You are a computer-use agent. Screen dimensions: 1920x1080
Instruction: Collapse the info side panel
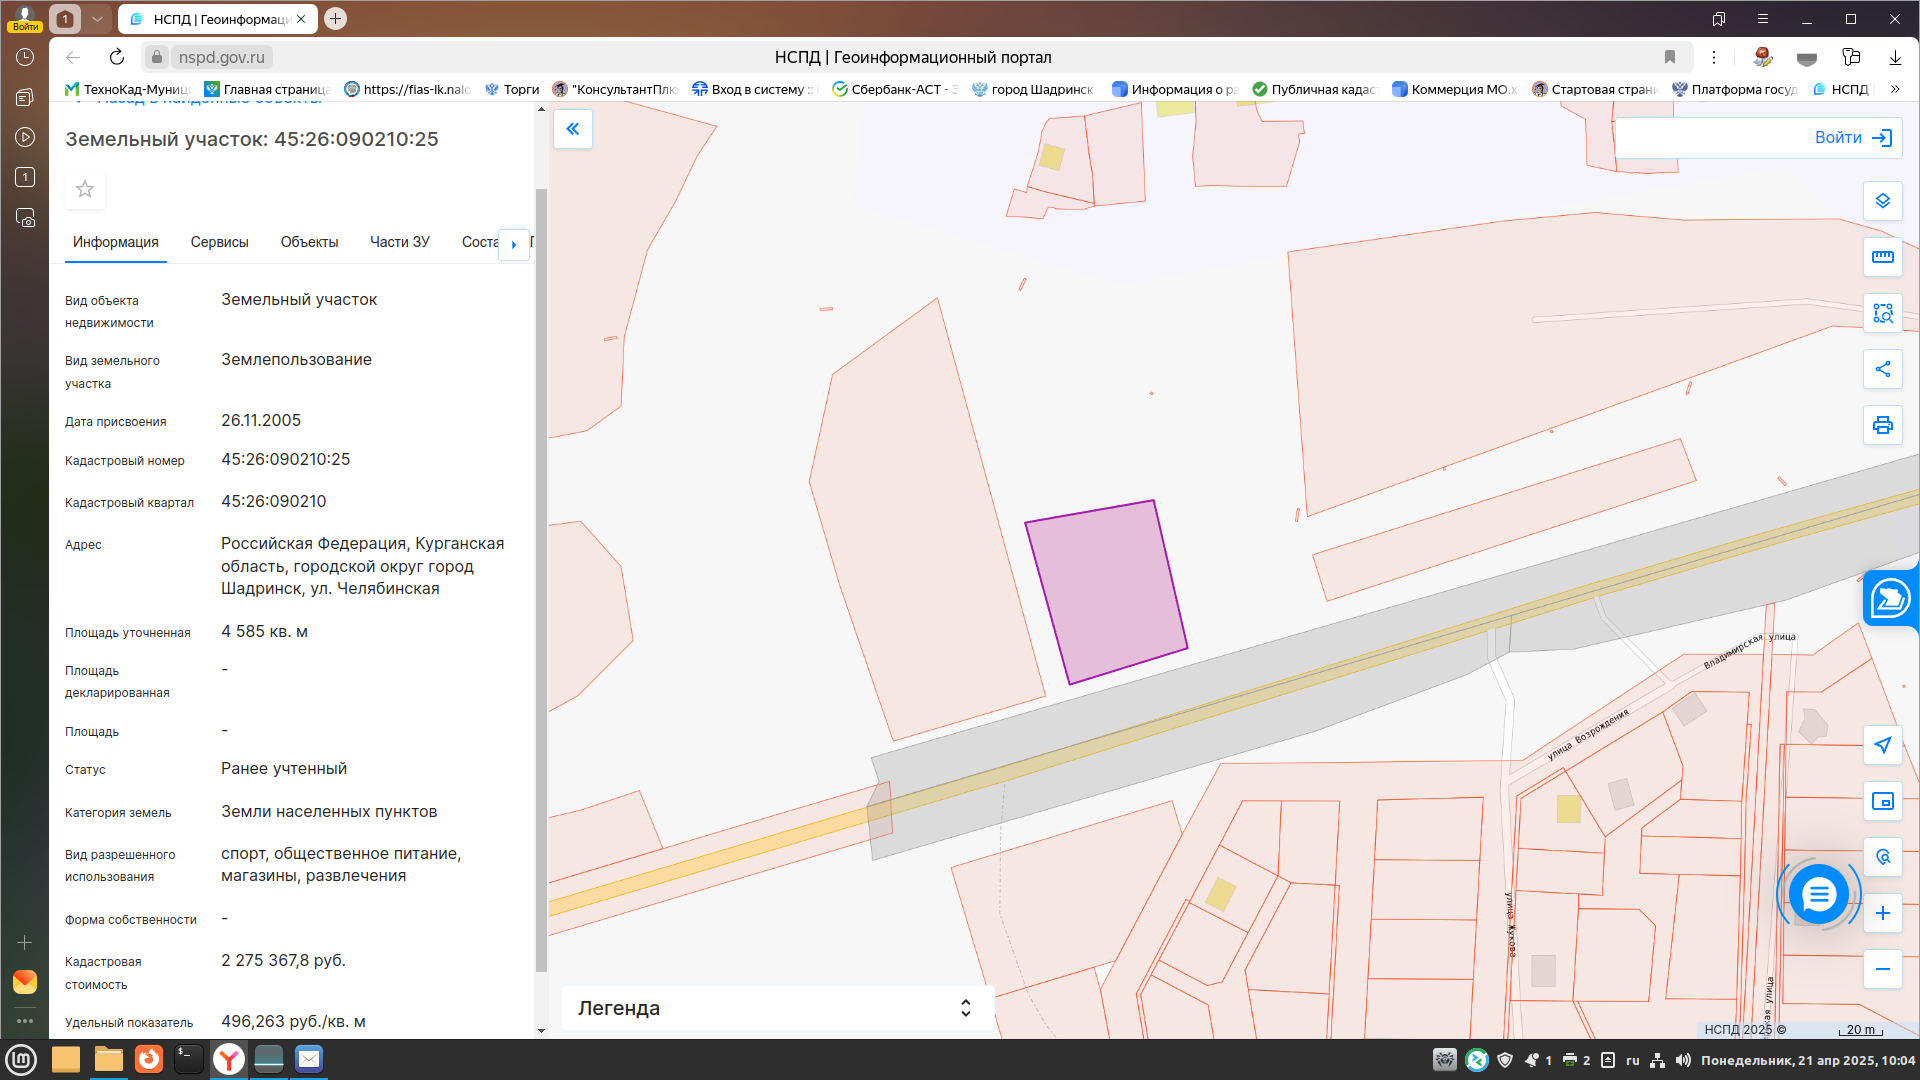click(x=573, y=129)
